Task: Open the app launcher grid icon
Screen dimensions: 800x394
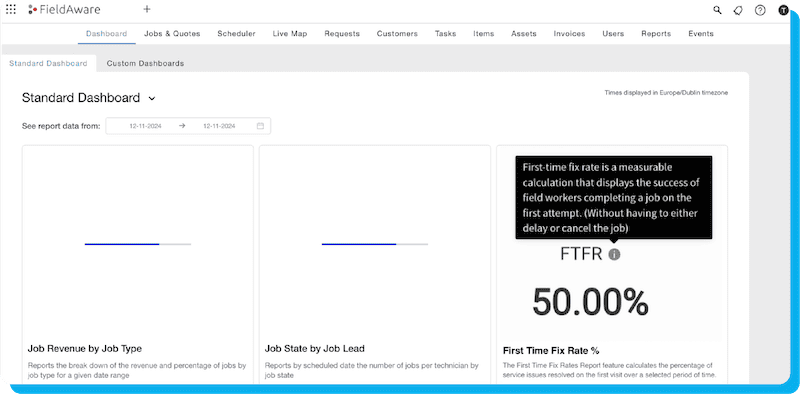Action: pyautogui.click(x=11, y=9)
